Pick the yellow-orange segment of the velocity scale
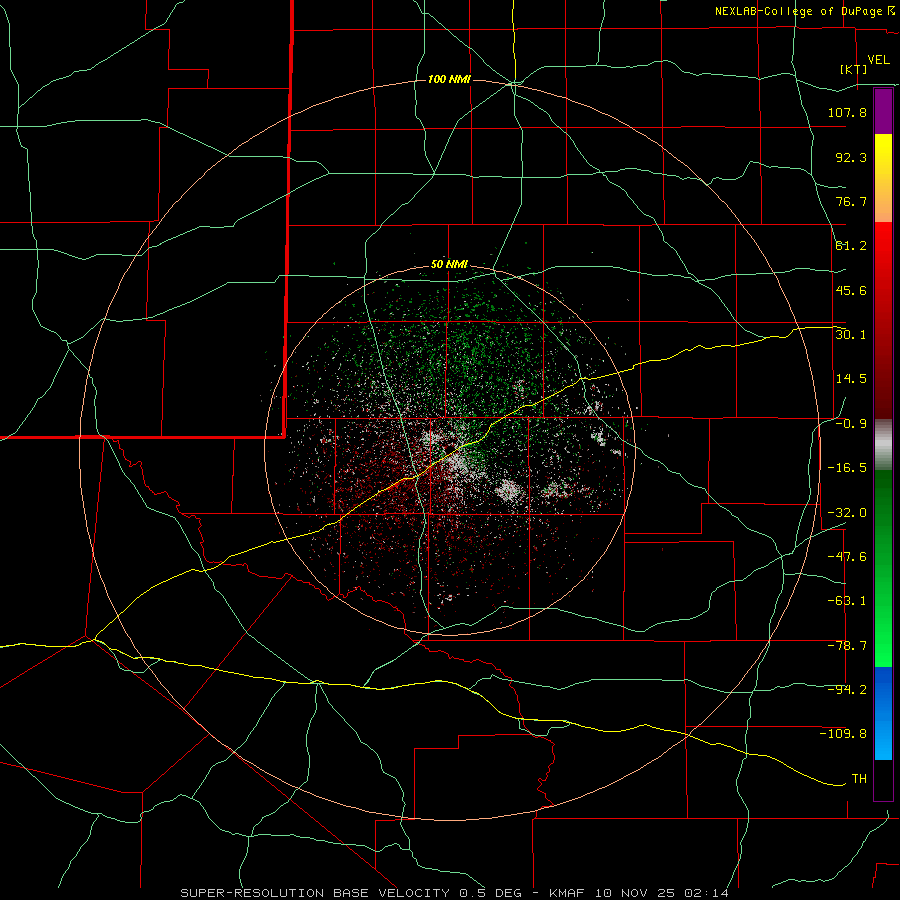 click(883, 178)
